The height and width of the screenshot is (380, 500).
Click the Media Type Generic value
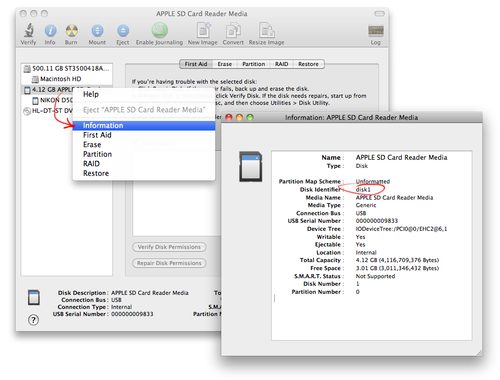point(366,205)
